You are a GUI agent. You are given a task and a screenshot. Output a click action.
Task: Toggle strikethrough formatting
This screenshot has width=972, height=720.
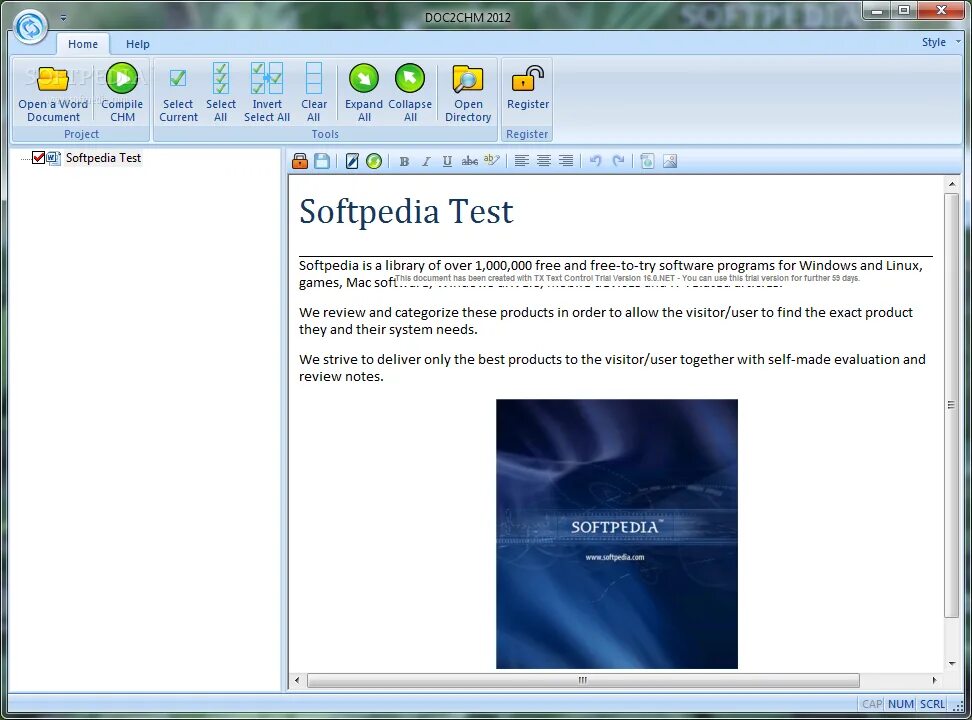click(469, 161)
